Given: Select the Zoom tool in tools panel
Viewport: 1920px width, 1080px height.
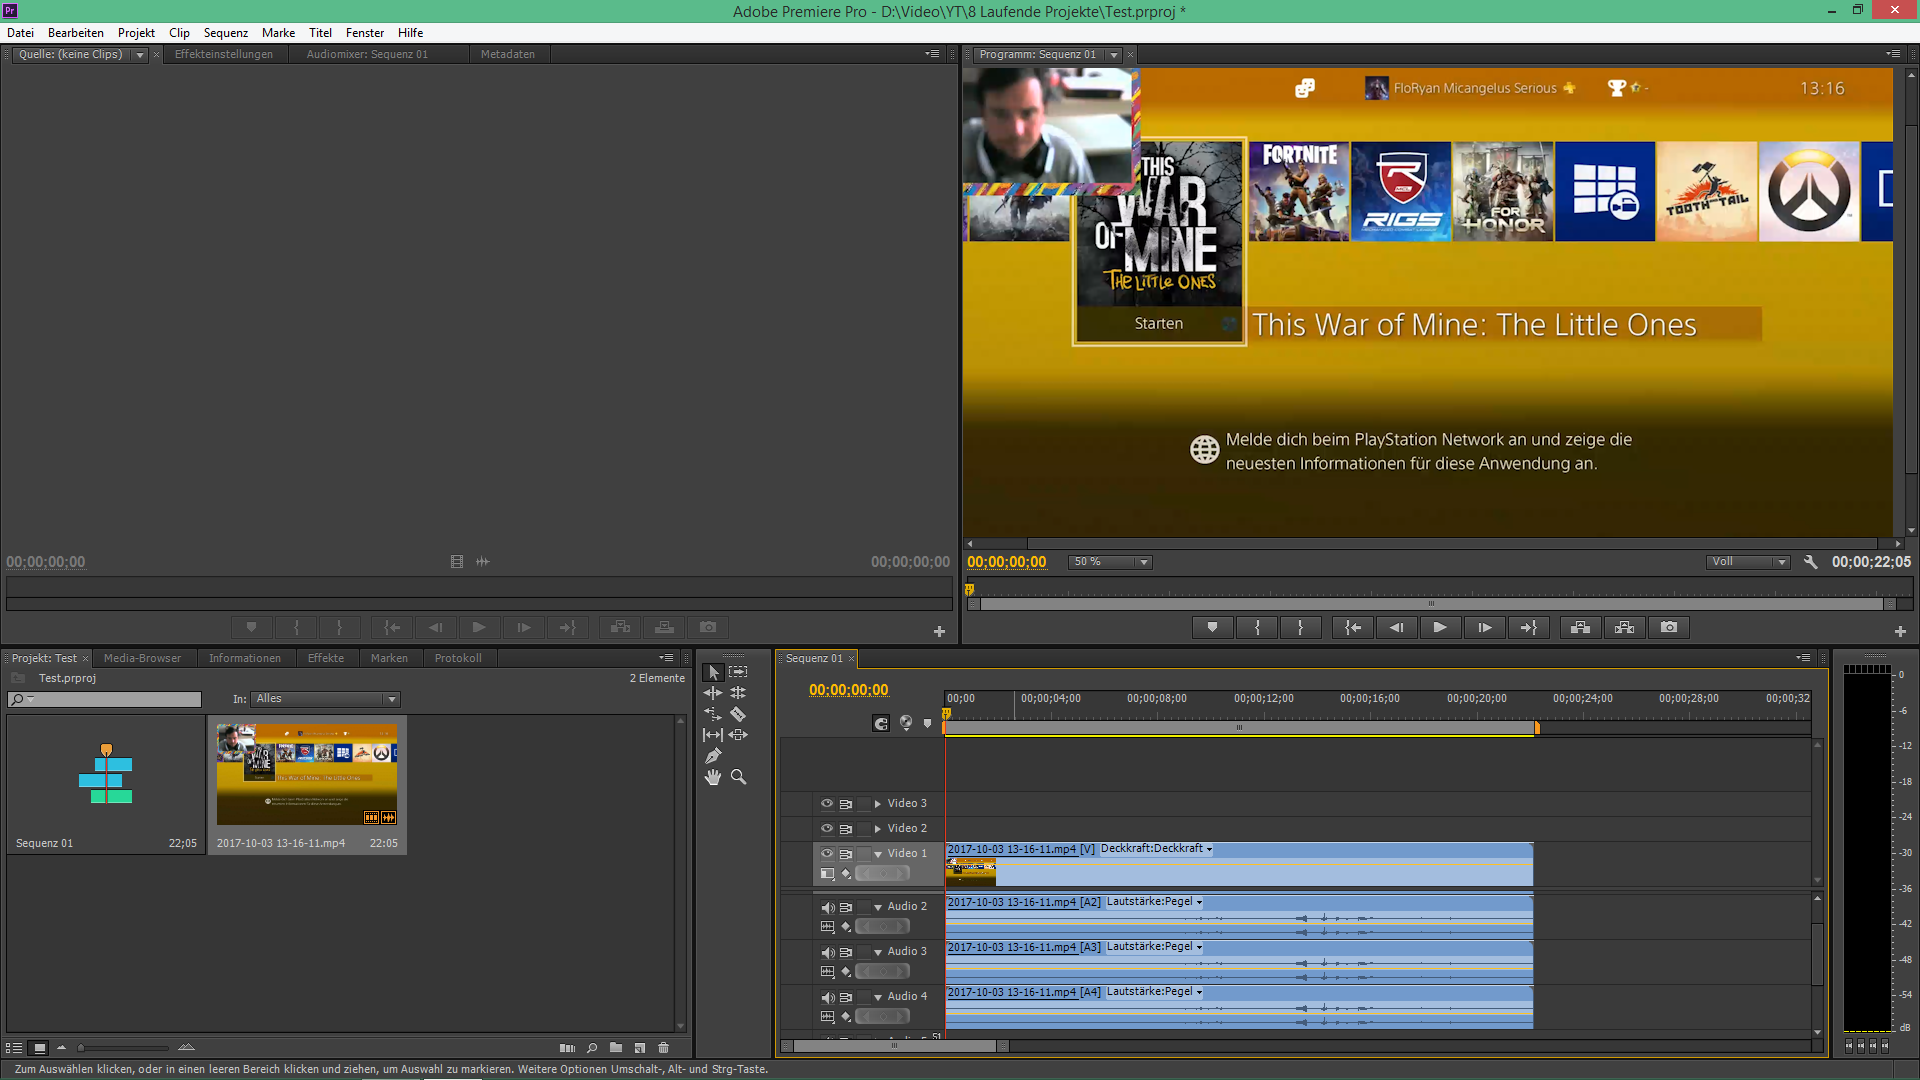Looking at the screenshot, I should (x=738, y=777).
